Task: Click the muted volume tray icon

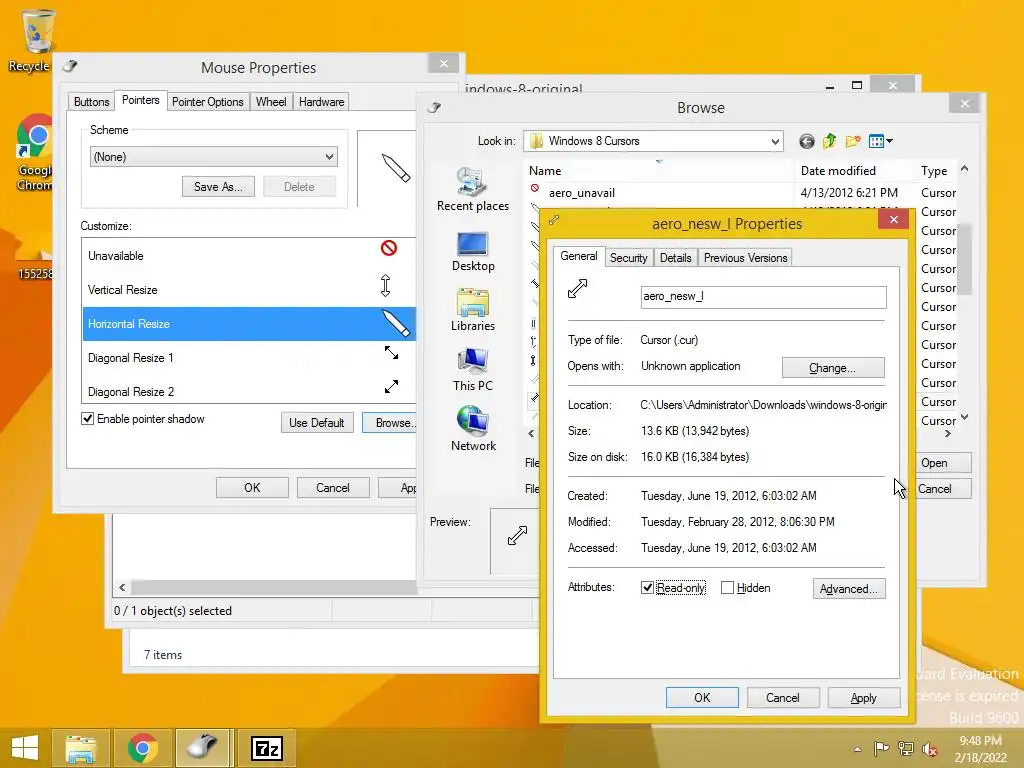Action: (x=930, y=749)
